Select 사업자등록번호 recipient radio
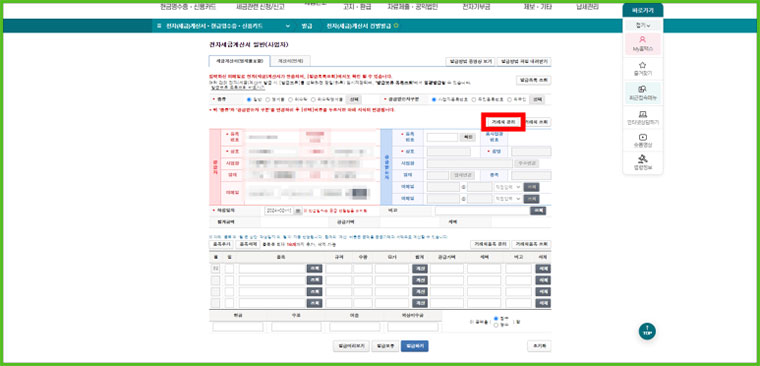This screenshot has height=366, width=760. pos(434,99)
